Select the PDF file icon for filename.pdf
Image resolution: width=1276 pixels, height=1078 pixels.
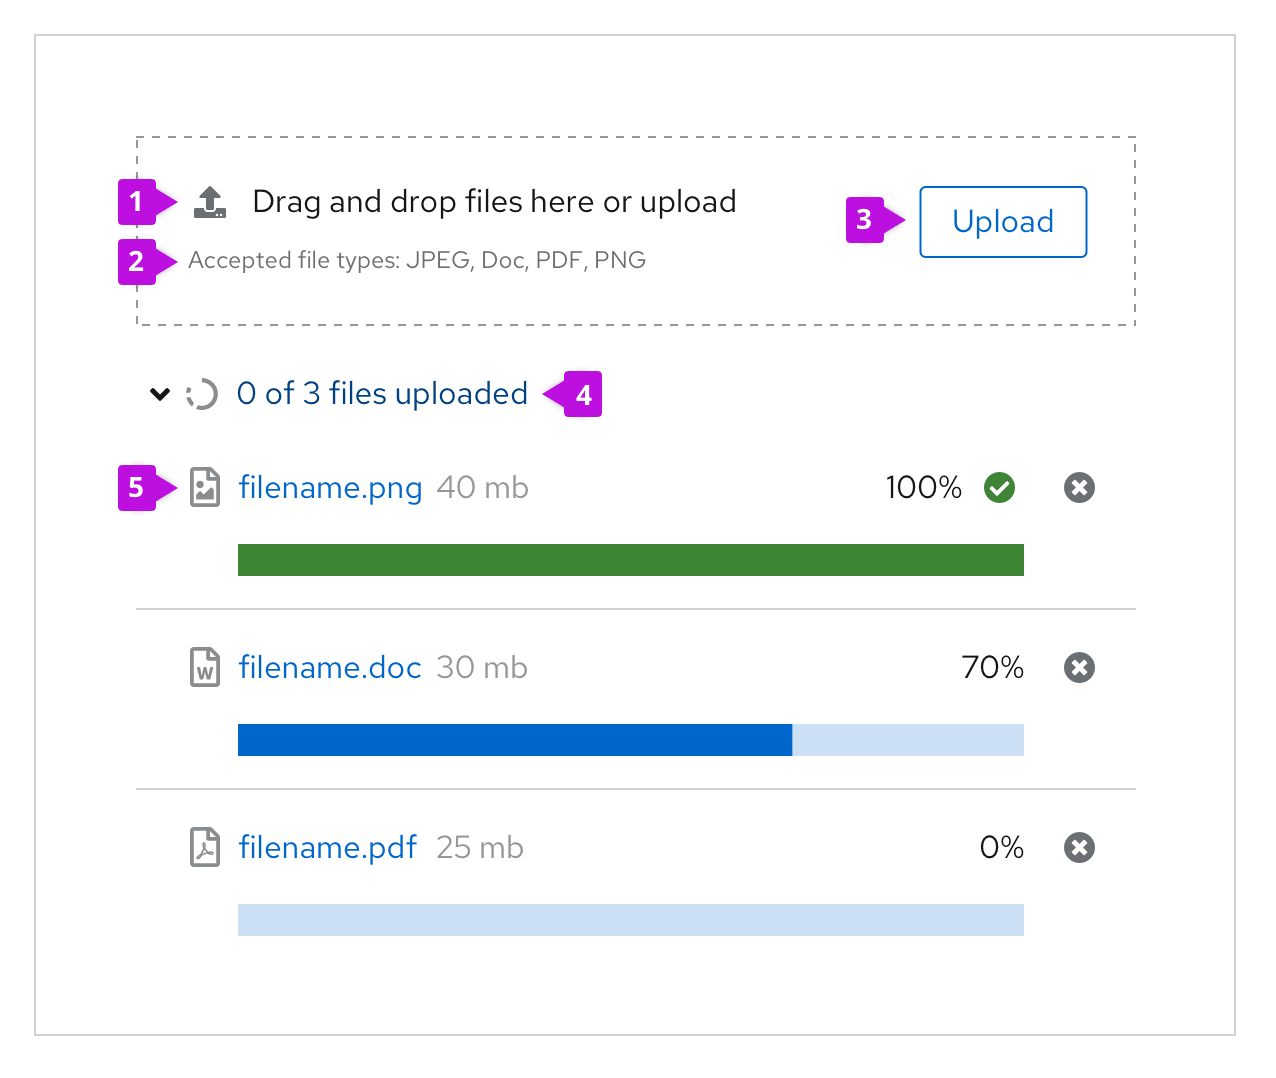click(x=205, y=847)
